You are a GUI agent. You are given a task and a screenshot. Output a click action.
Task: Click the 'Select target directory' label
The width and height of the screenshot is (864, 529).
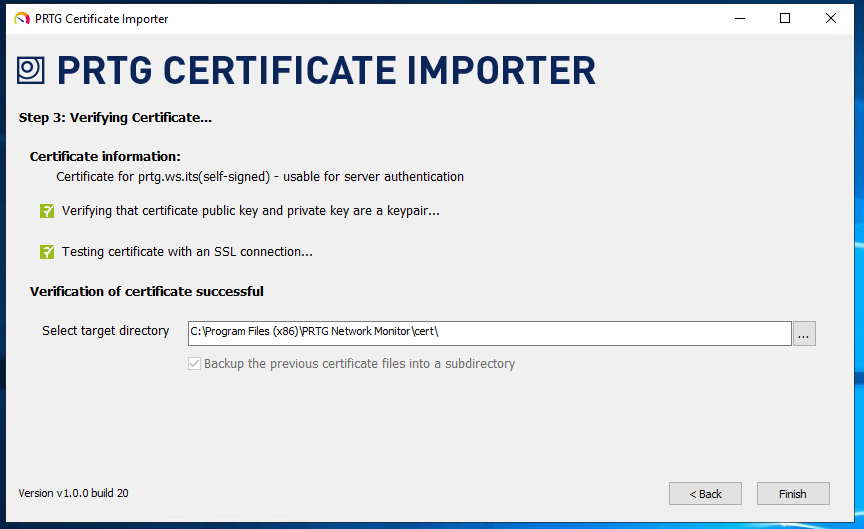[105, 331]
